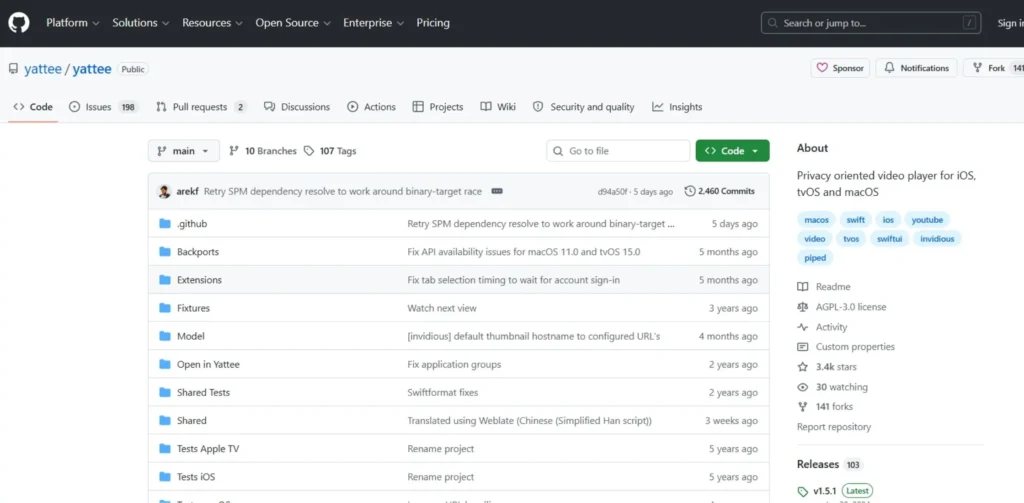The width and height of the screenshot is (1024, 503).
Task: Click the Tests iOS folder icon
Action: pyautogui.click(x=165, y=476)
